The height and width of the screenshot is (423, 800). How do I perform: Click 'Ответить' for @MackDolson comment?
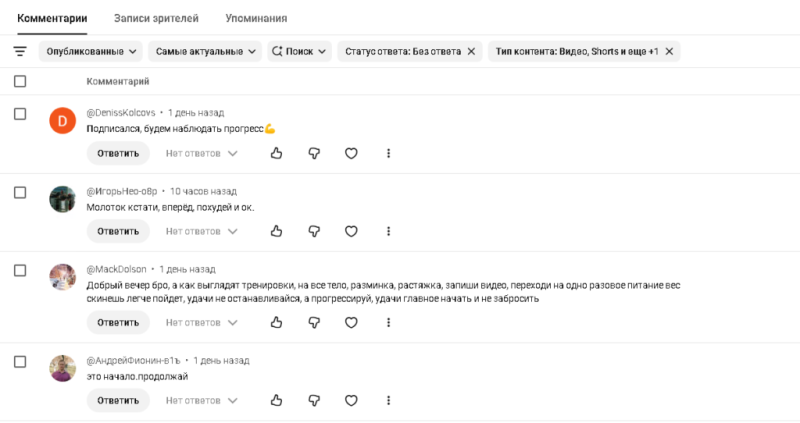click(x=118, y=322)
